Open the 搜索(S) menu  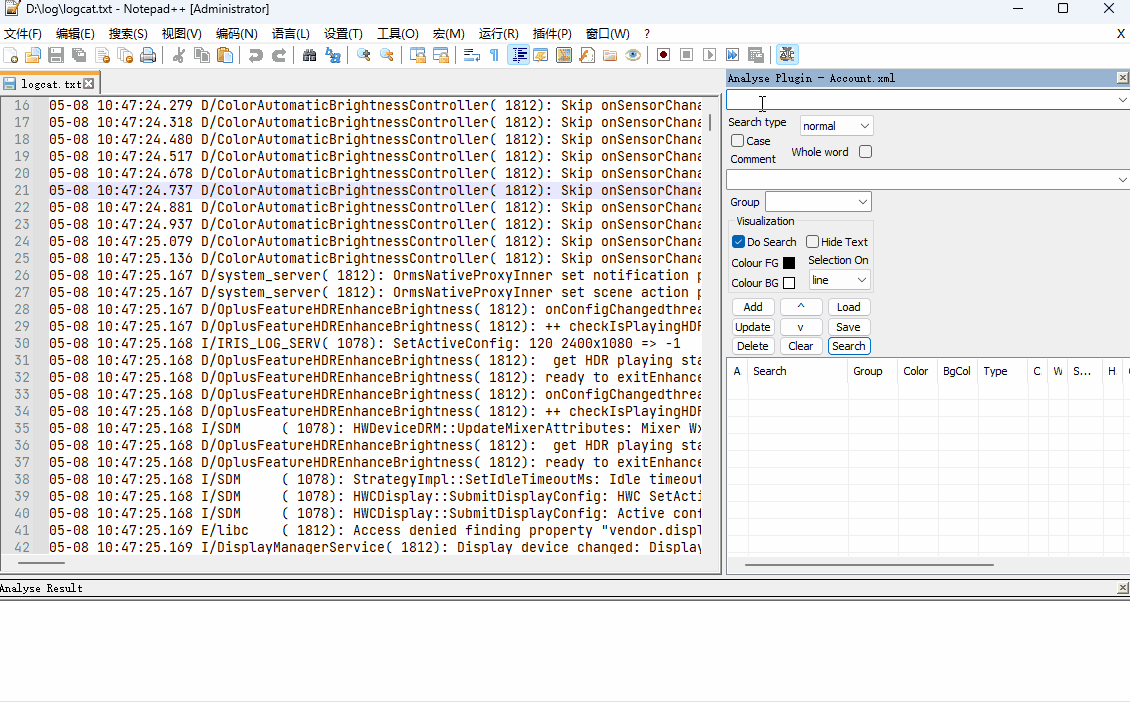pos(128,34)
